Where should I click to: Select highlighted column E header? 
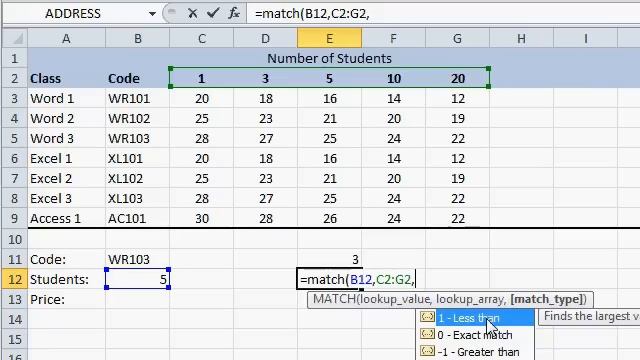pyautogui.click(x=329, y=39)
